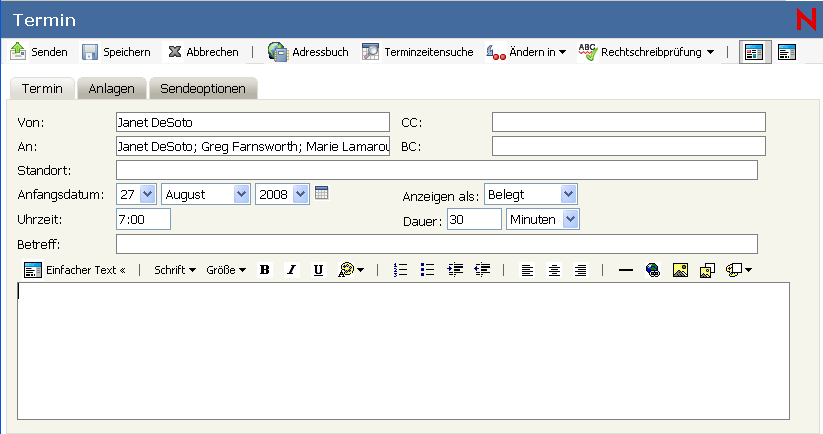Click the An recipients field
Image resolution: width=823 pixels, height=434 pixels.
click(x=252, y=146)
